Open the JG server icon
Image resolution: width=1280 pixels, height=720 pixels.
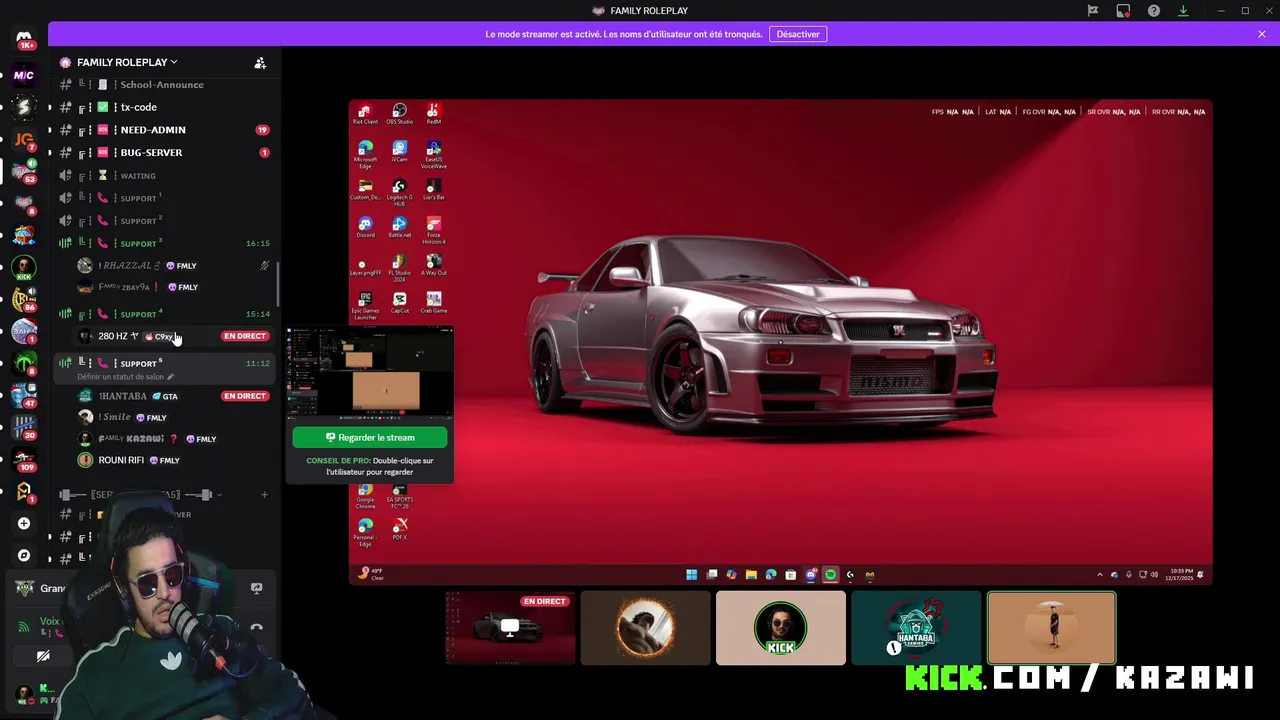click(24, 139)
